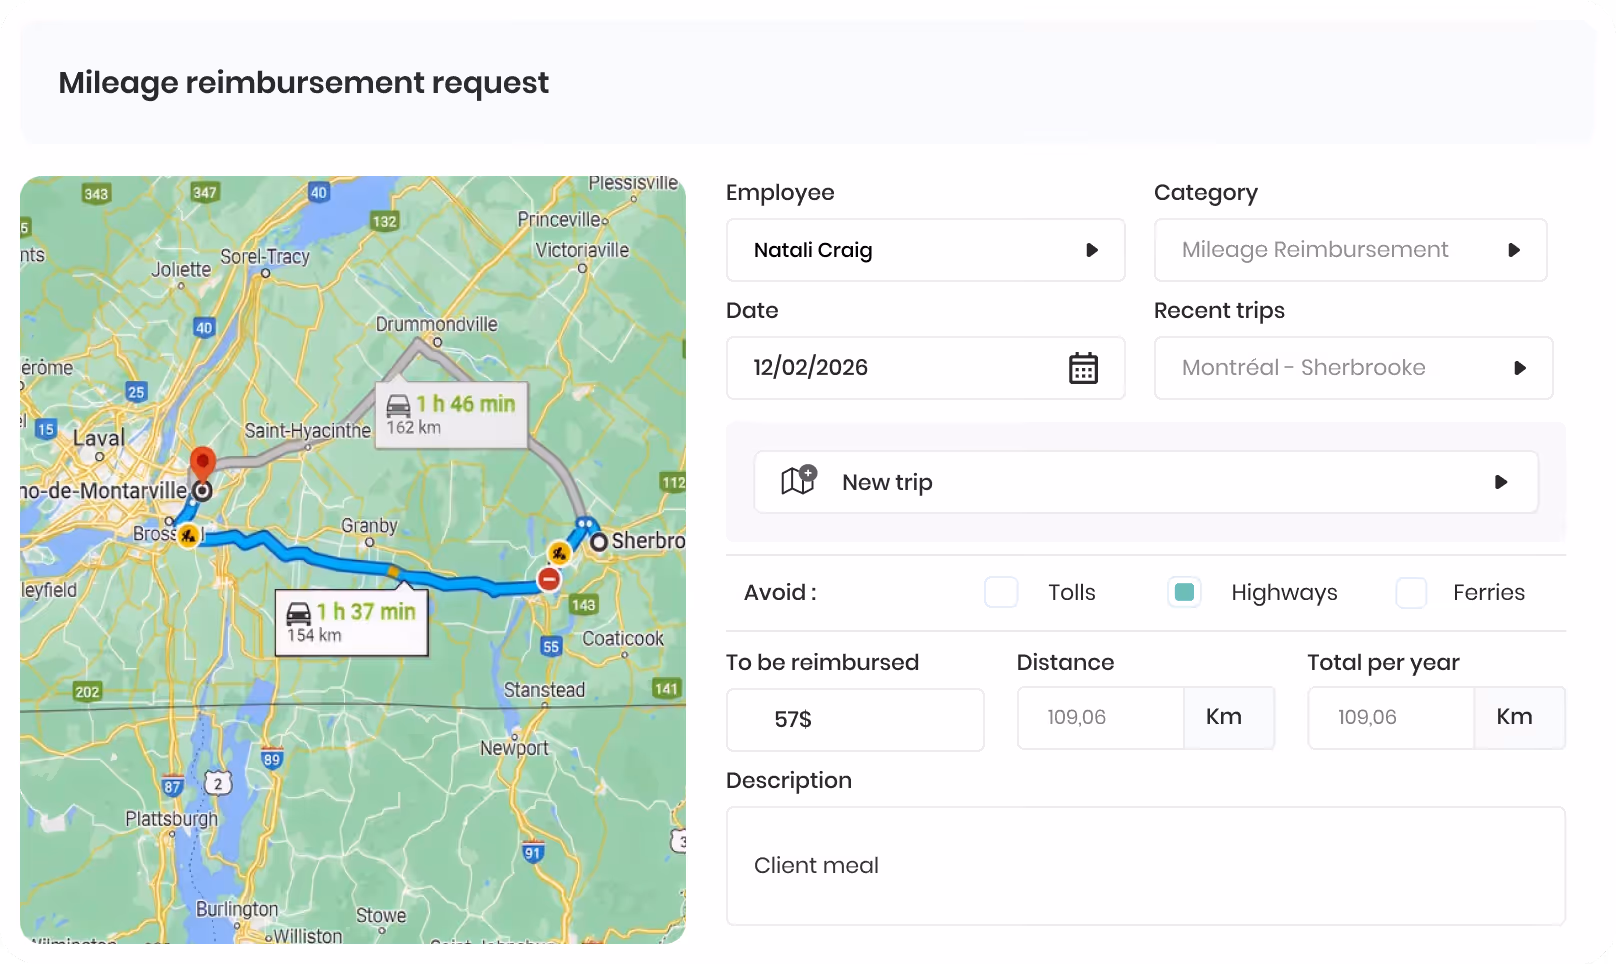
Task: Click the New trip map icon
Action: tap(798, 481)
